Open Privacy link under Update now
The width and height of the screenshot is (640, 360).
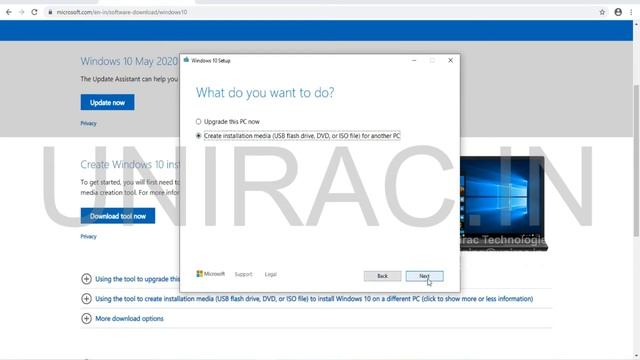point(88,123)
